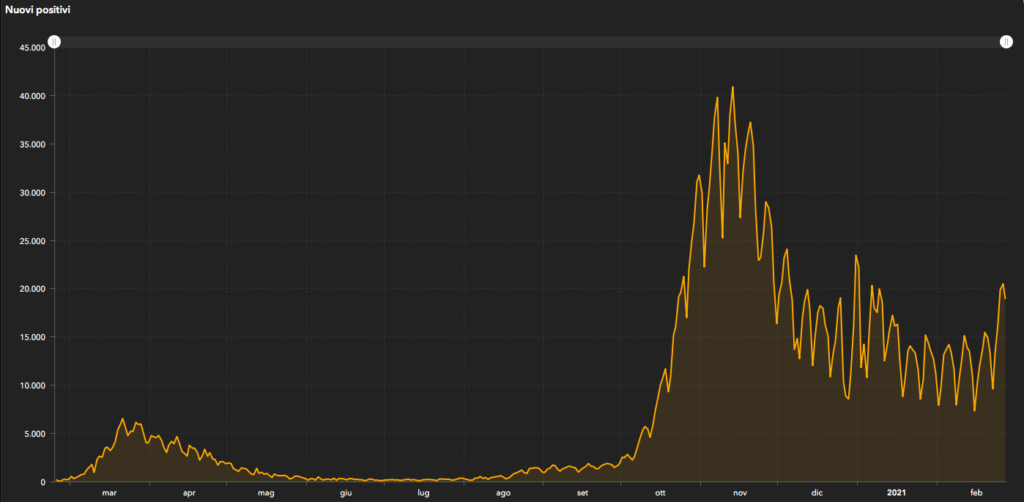Click the middle of the range slider track
The image size is (1024, 502).
coord(530,42)
